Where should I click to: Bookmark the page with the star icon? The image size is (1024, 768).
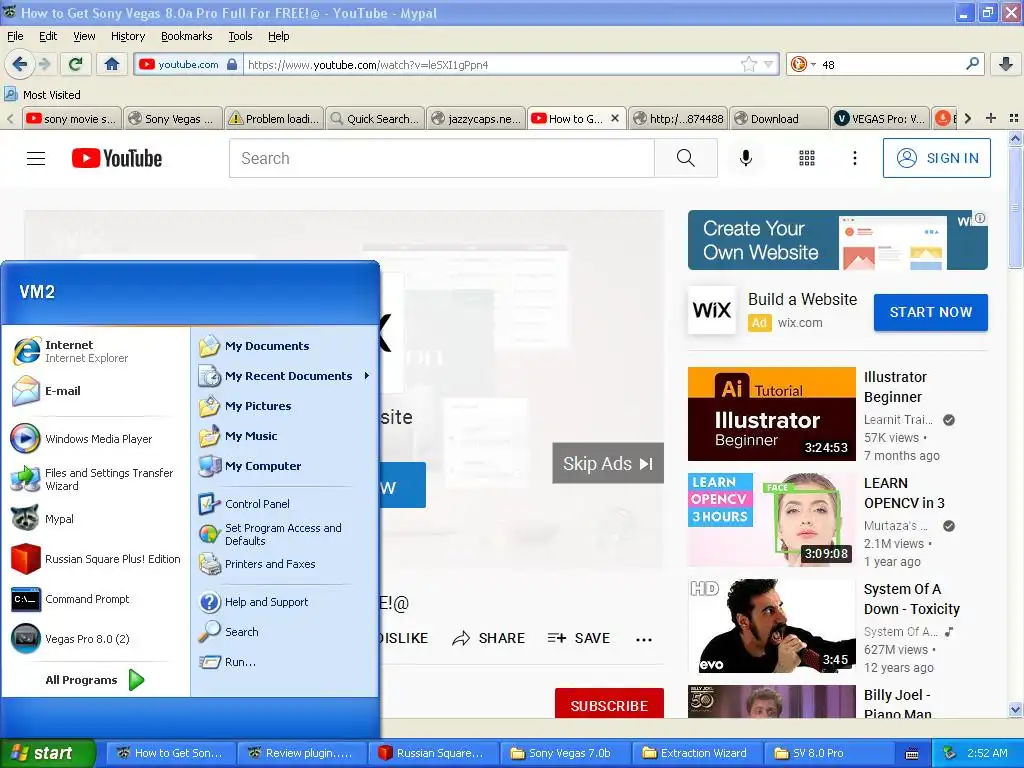click(748, 64)
